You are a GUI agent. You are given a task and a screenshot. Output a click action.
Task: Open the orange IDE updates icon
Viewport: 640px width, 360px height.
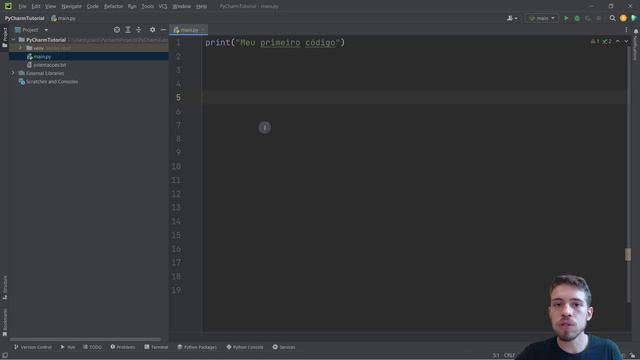coord(623,18)
